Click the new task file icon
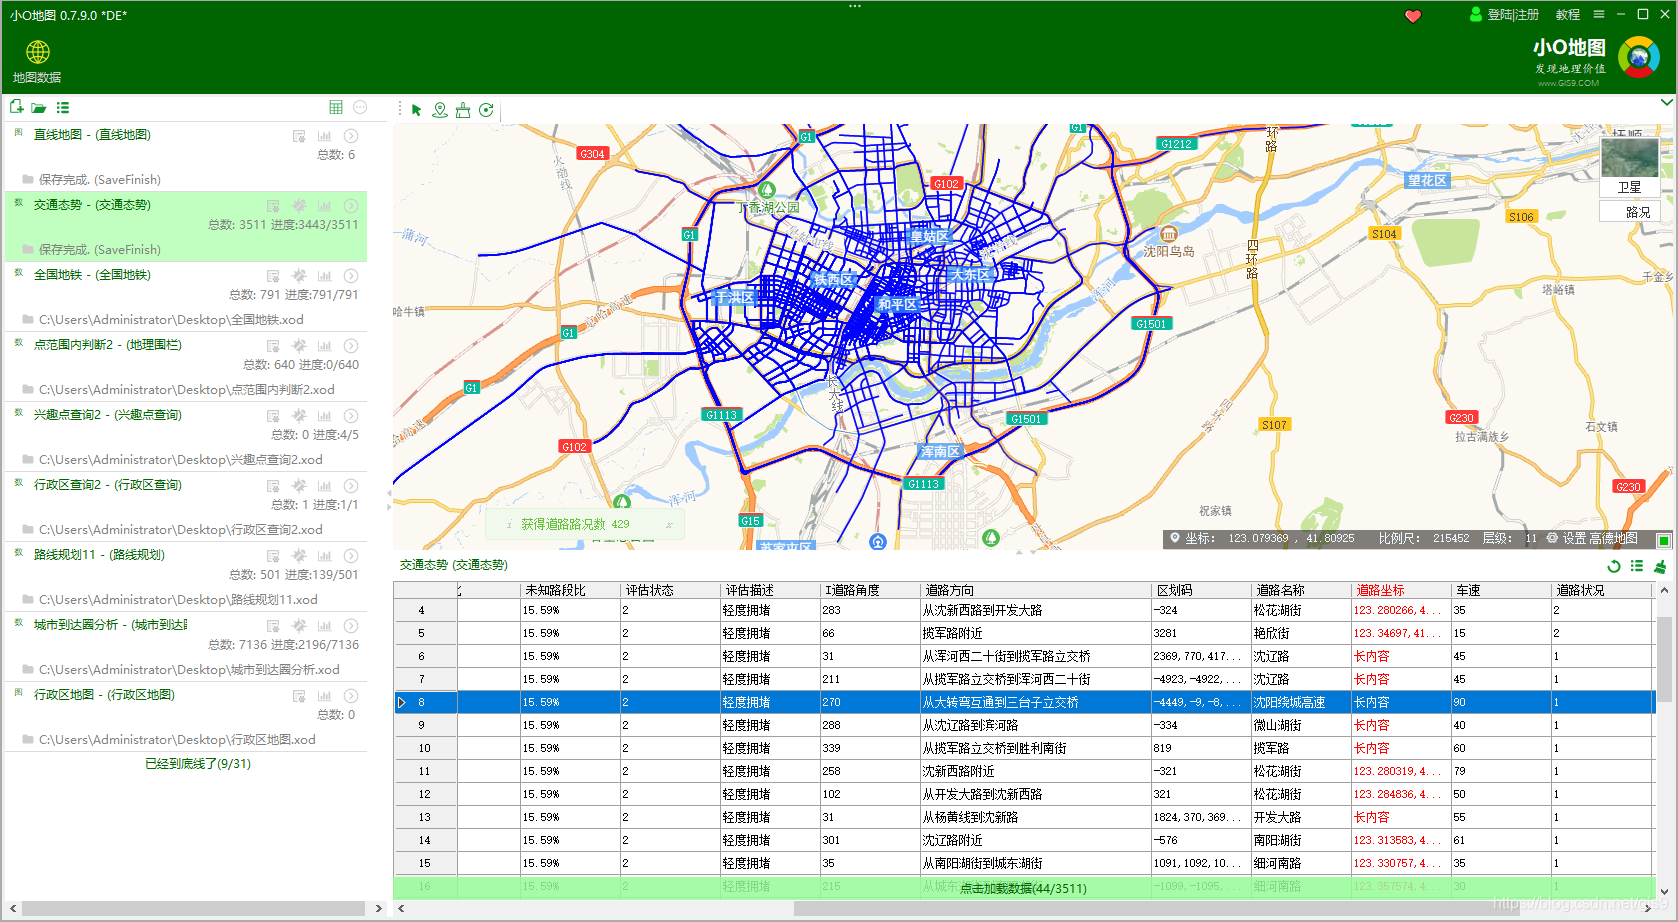The height and width of the screenshot is (922, 1678). (x=16, y=107)
